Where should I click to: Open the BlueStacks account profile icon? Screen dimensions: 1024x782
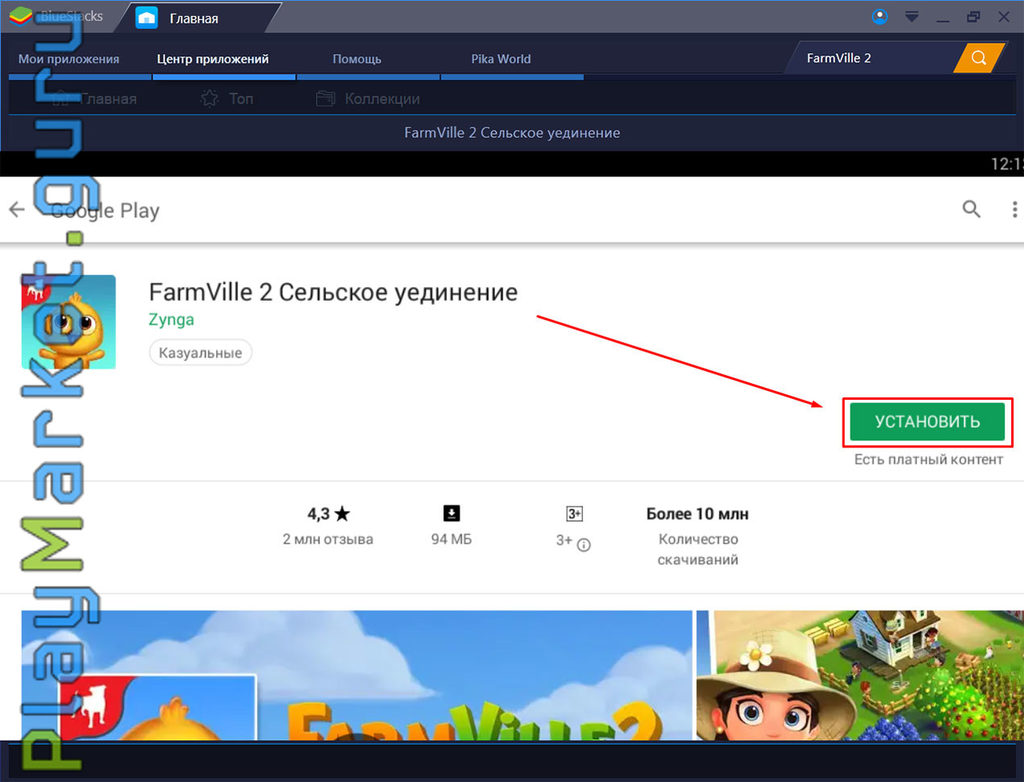pyautogui.click(x=880, y=17)
